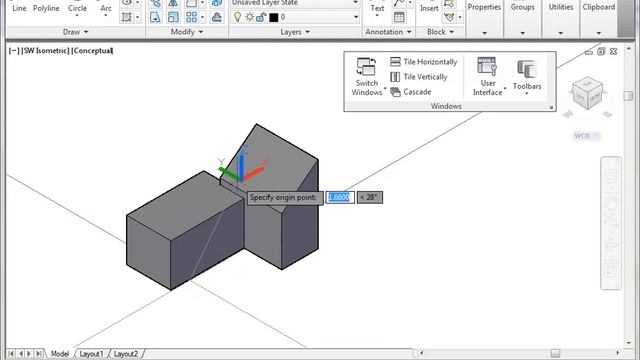Click the Table icon in Annotation panel
This screenshot has width=640, height=360.
coord(399,17)
